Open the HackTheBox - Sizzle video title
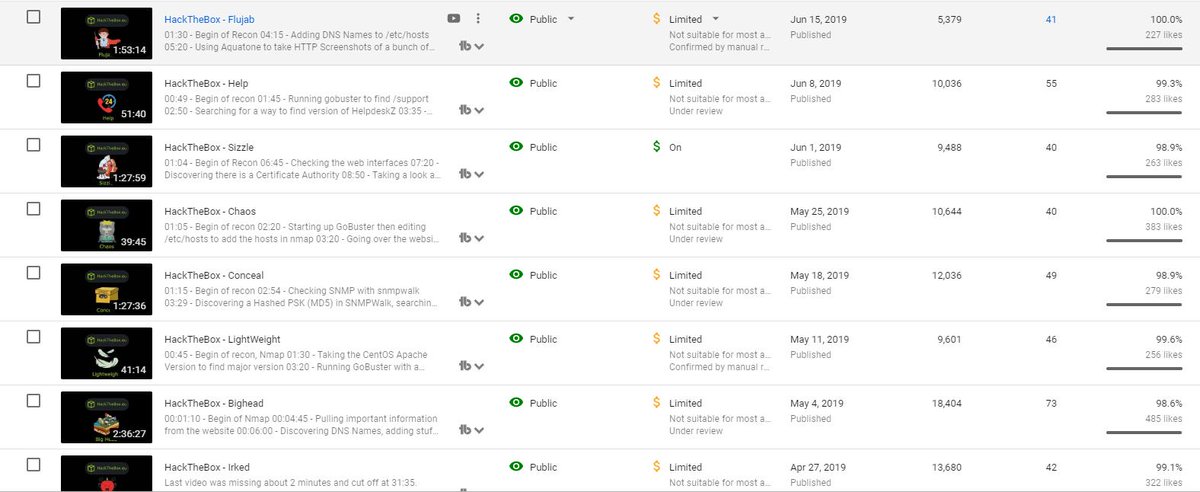Image resolution: width=1200 pixels, height=492 pixels. [208, 147]
